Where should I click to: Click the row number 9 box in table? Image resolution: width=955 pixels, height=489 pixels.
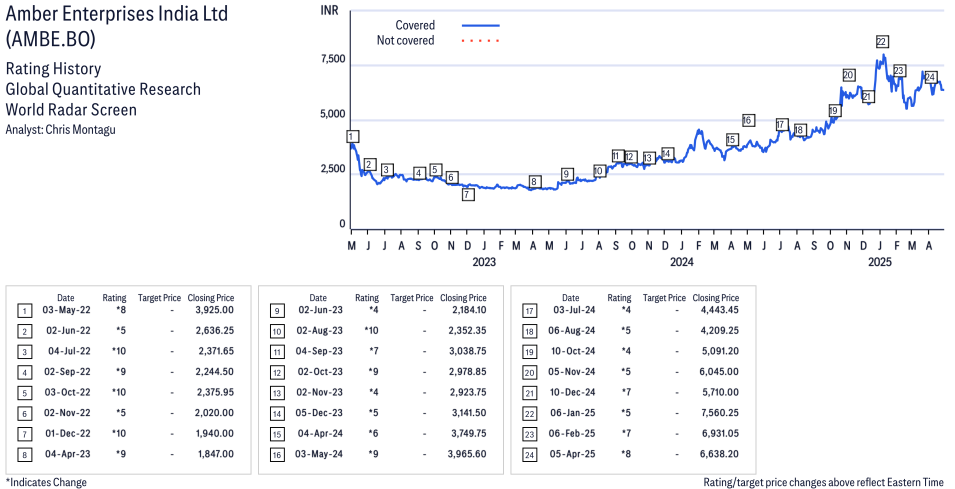coord(277,311)
